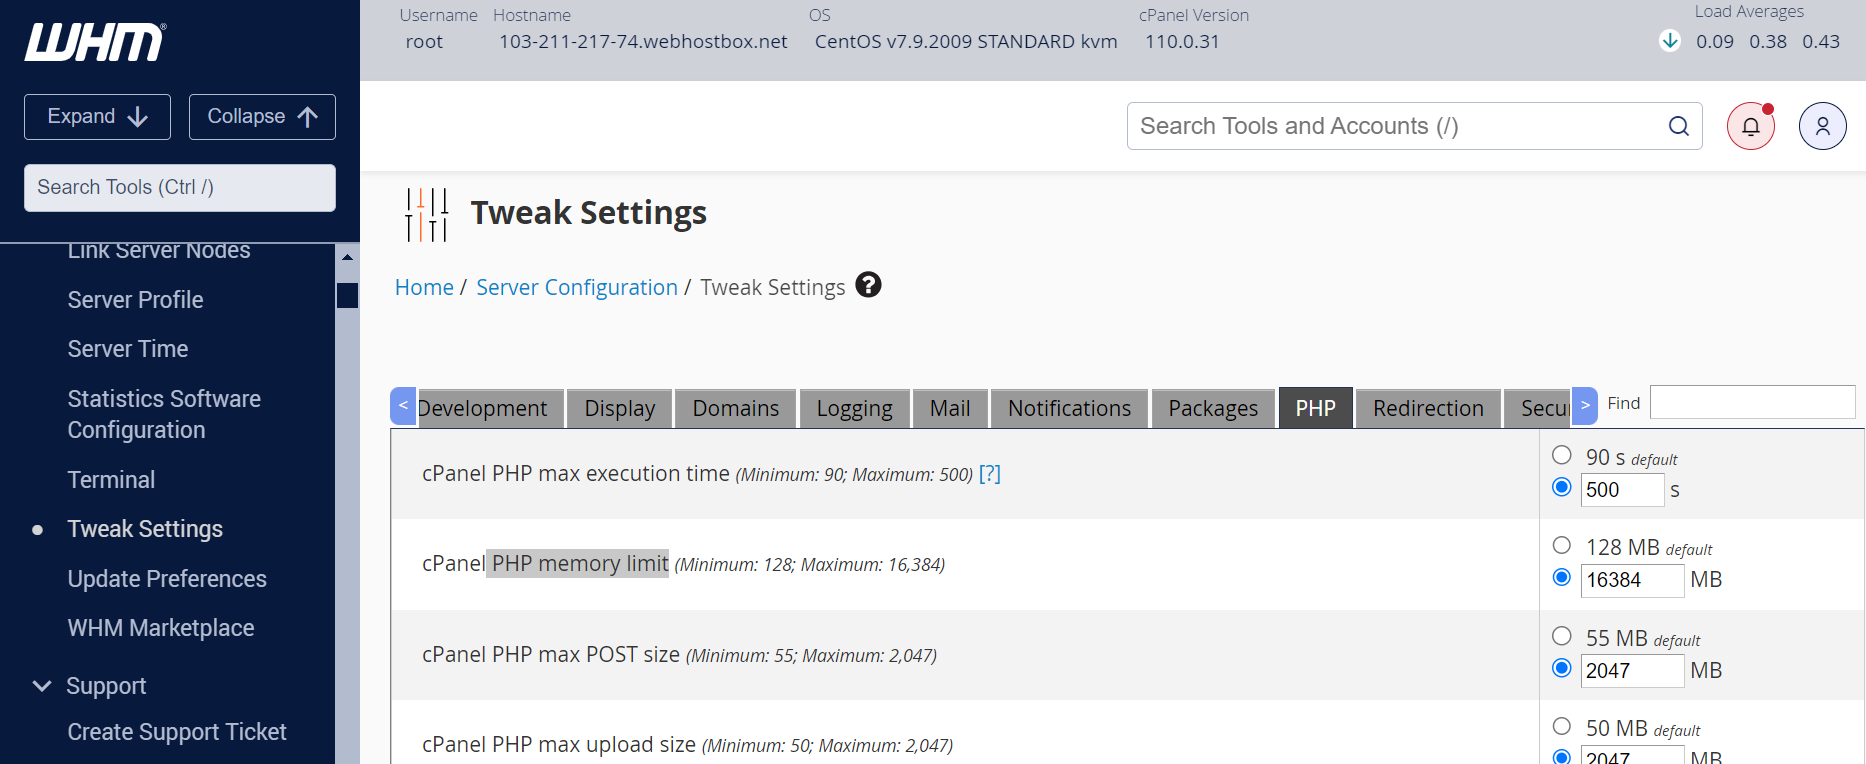Collapse all sidebar menu sections
The height and width of the screenshot is (764, 1866).
point(262,117)
